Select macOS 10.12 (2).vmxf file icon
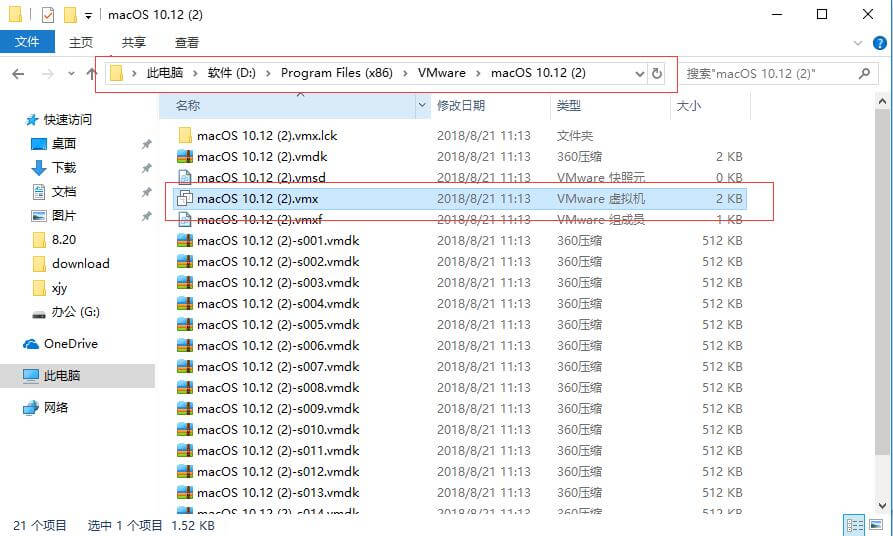This screenshot has width=893, height=536. pyautogui.click(x=185, y=219)
